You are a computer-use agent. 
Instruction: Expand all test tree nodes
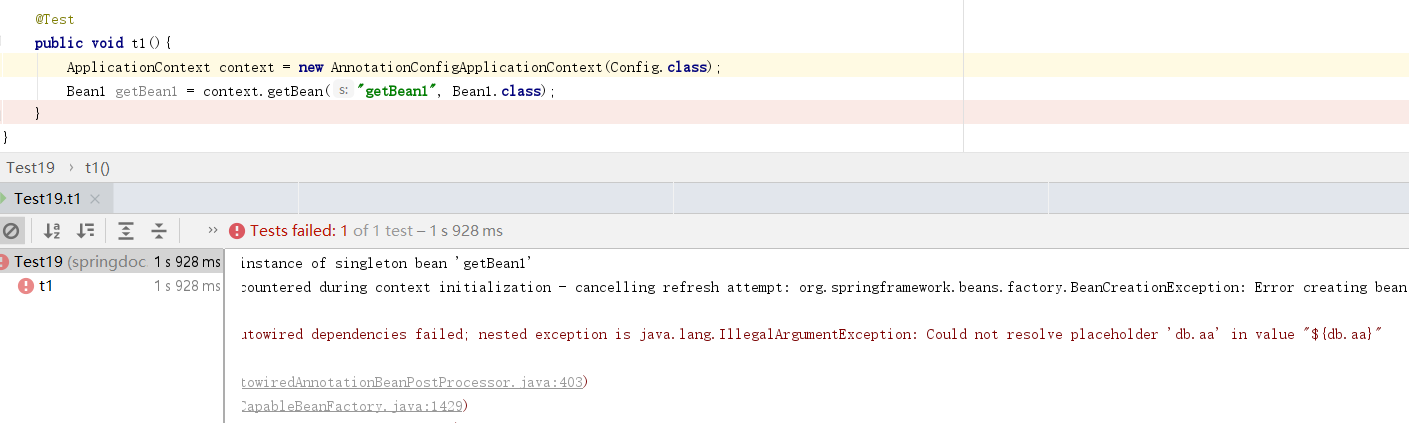point(126,231)
